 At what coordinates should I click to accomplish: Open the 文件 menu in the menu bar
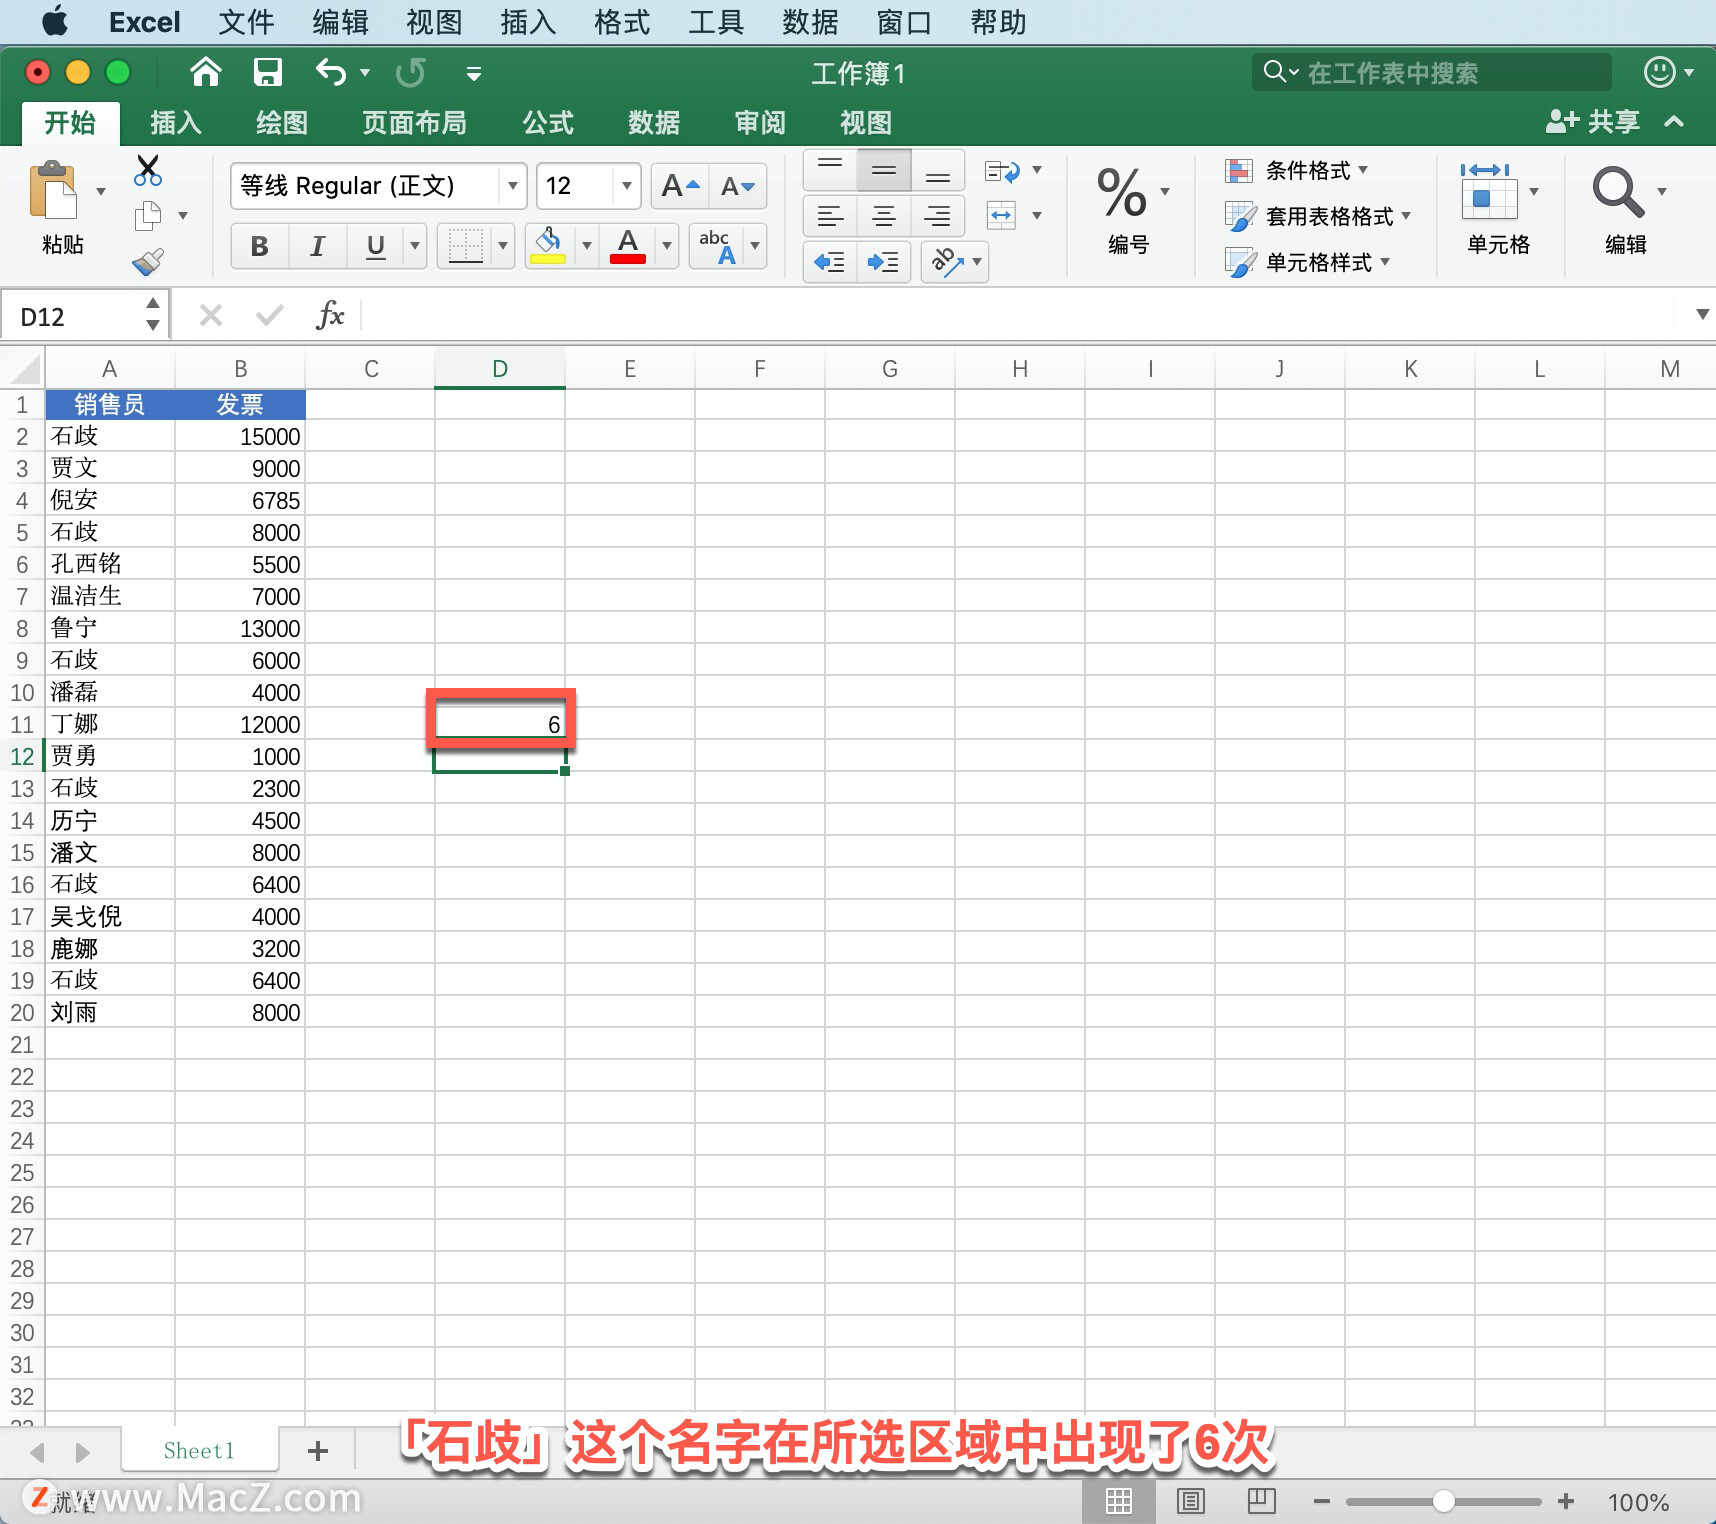[x=246, y=22]
